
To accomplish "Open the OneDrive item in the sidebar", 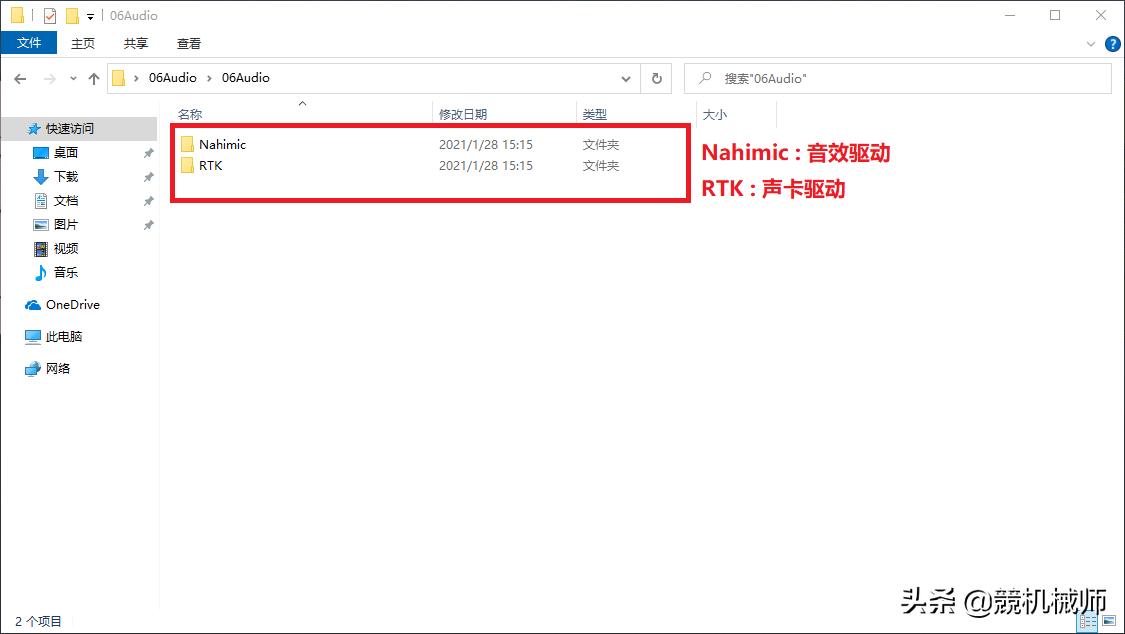I will (x=70, y=304).
